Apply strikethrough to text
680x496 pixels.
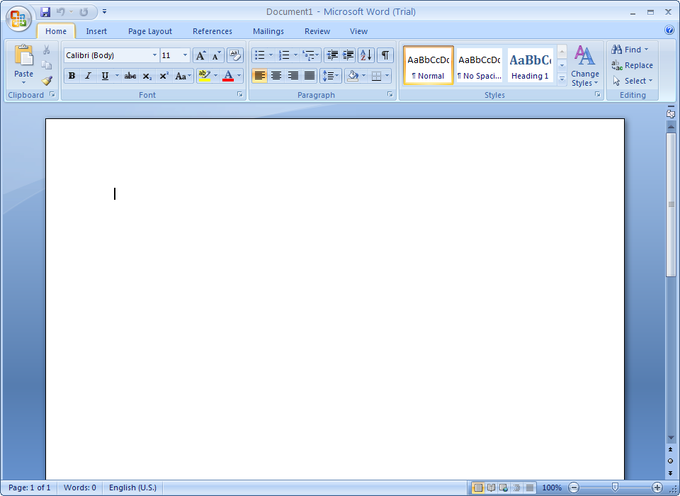pos(130,76)
